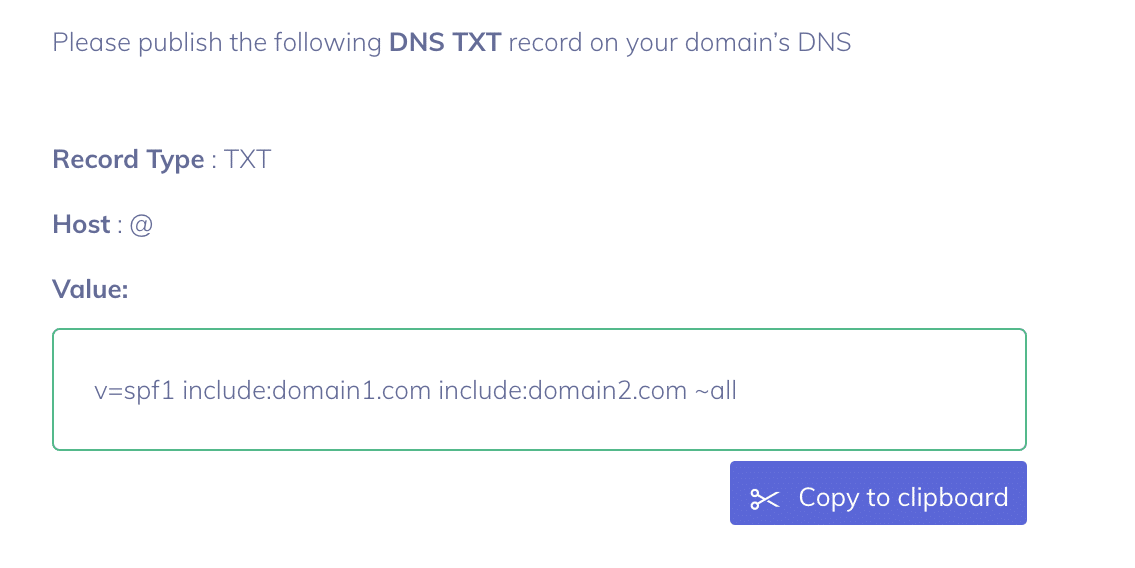Click the v=spf1 text in the value
This screenshot has height=568, width=1135.
point(135,391)
